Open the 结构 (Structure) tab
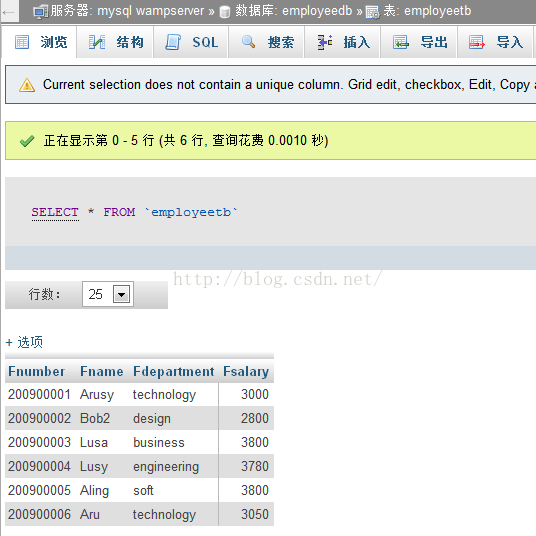Image resolution: width=536 pixels, height=536 pixels. pos(115,42)
